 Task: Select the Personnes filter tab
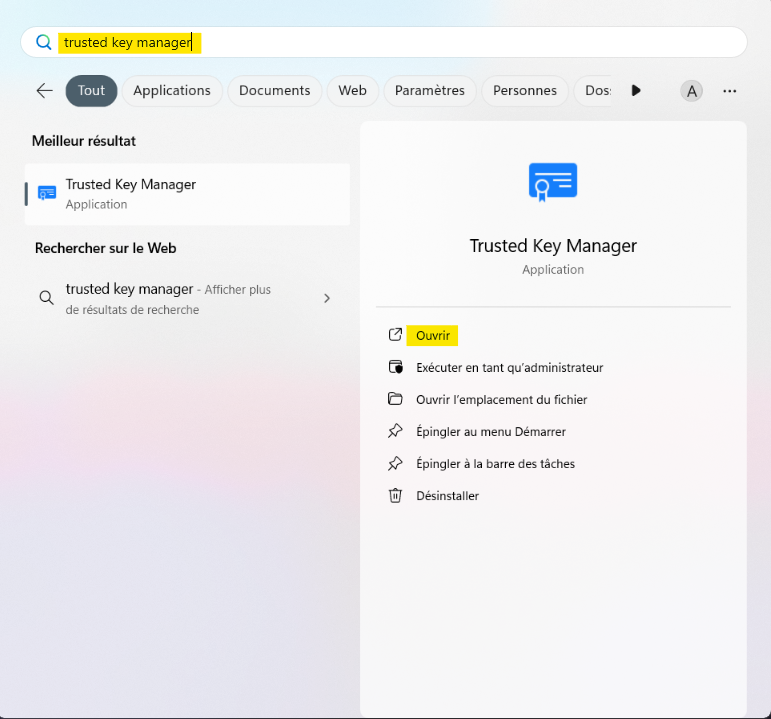pyautogui.click(x=525, y=91)
